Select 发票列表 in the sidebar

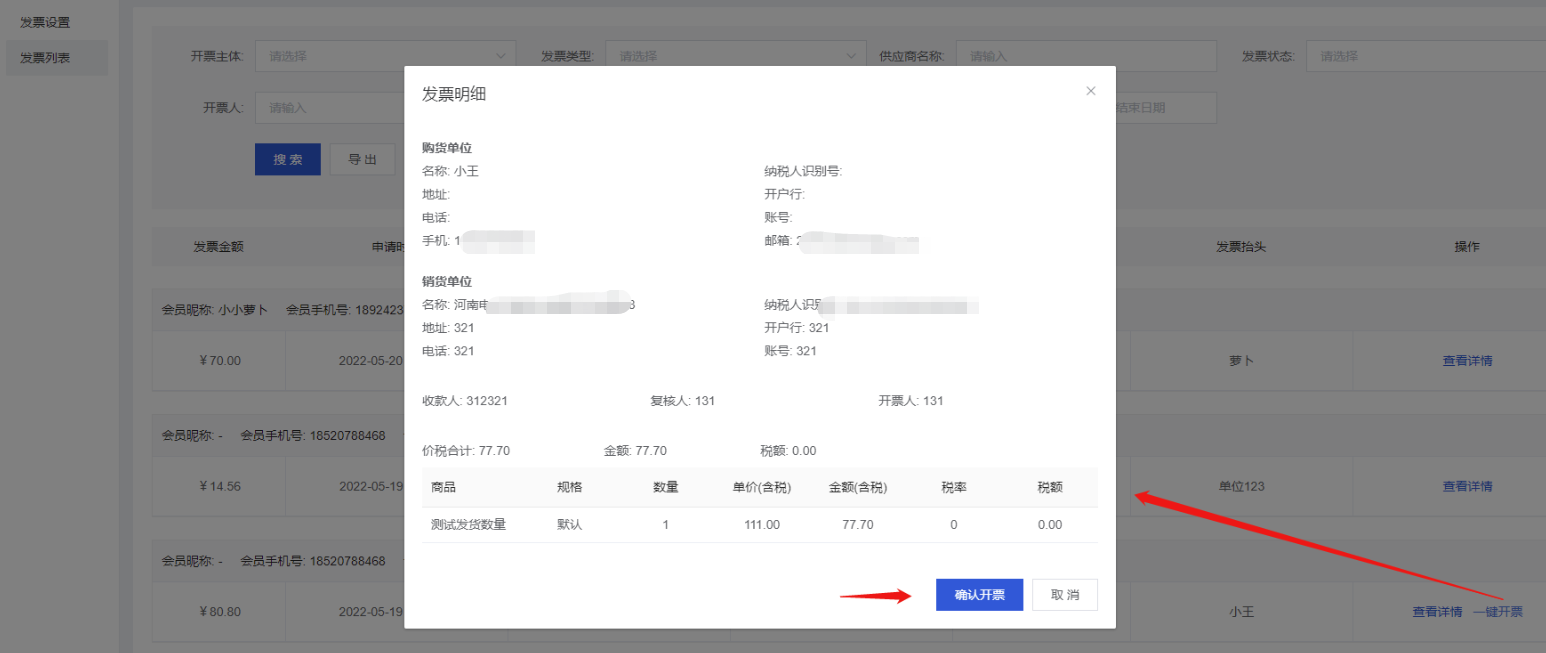point(45,58)
